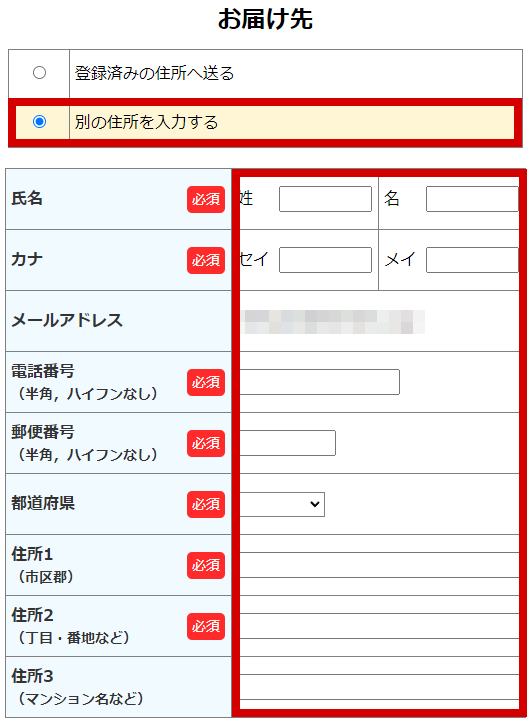
Task: Click the 電話番号 phone number field
Action: point(319,382)
